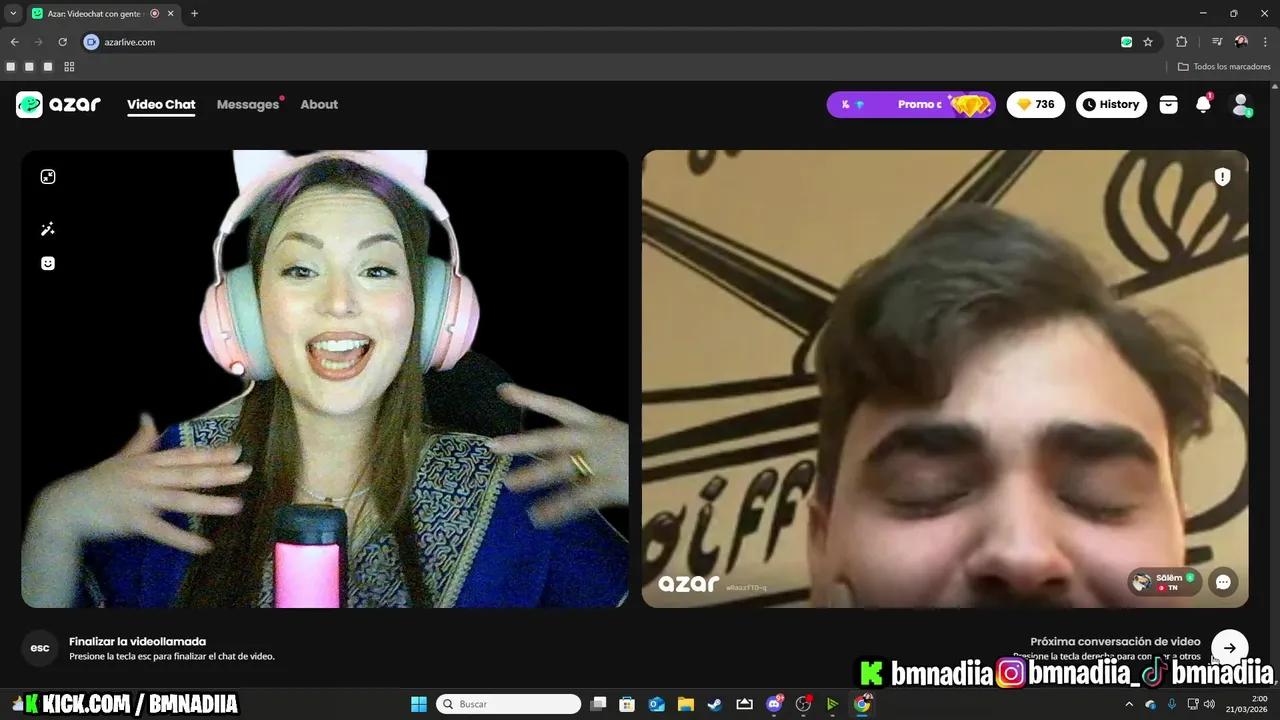Skip to next video chat with arrow button

coord(1229,648)
